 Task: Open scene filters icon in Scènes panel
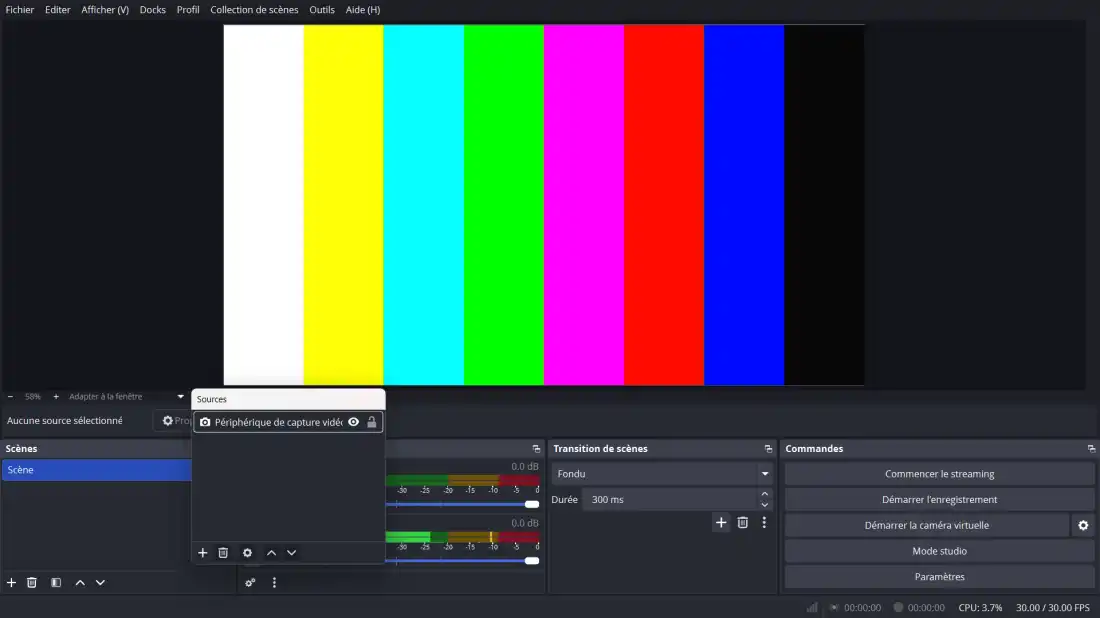[56, 583]
